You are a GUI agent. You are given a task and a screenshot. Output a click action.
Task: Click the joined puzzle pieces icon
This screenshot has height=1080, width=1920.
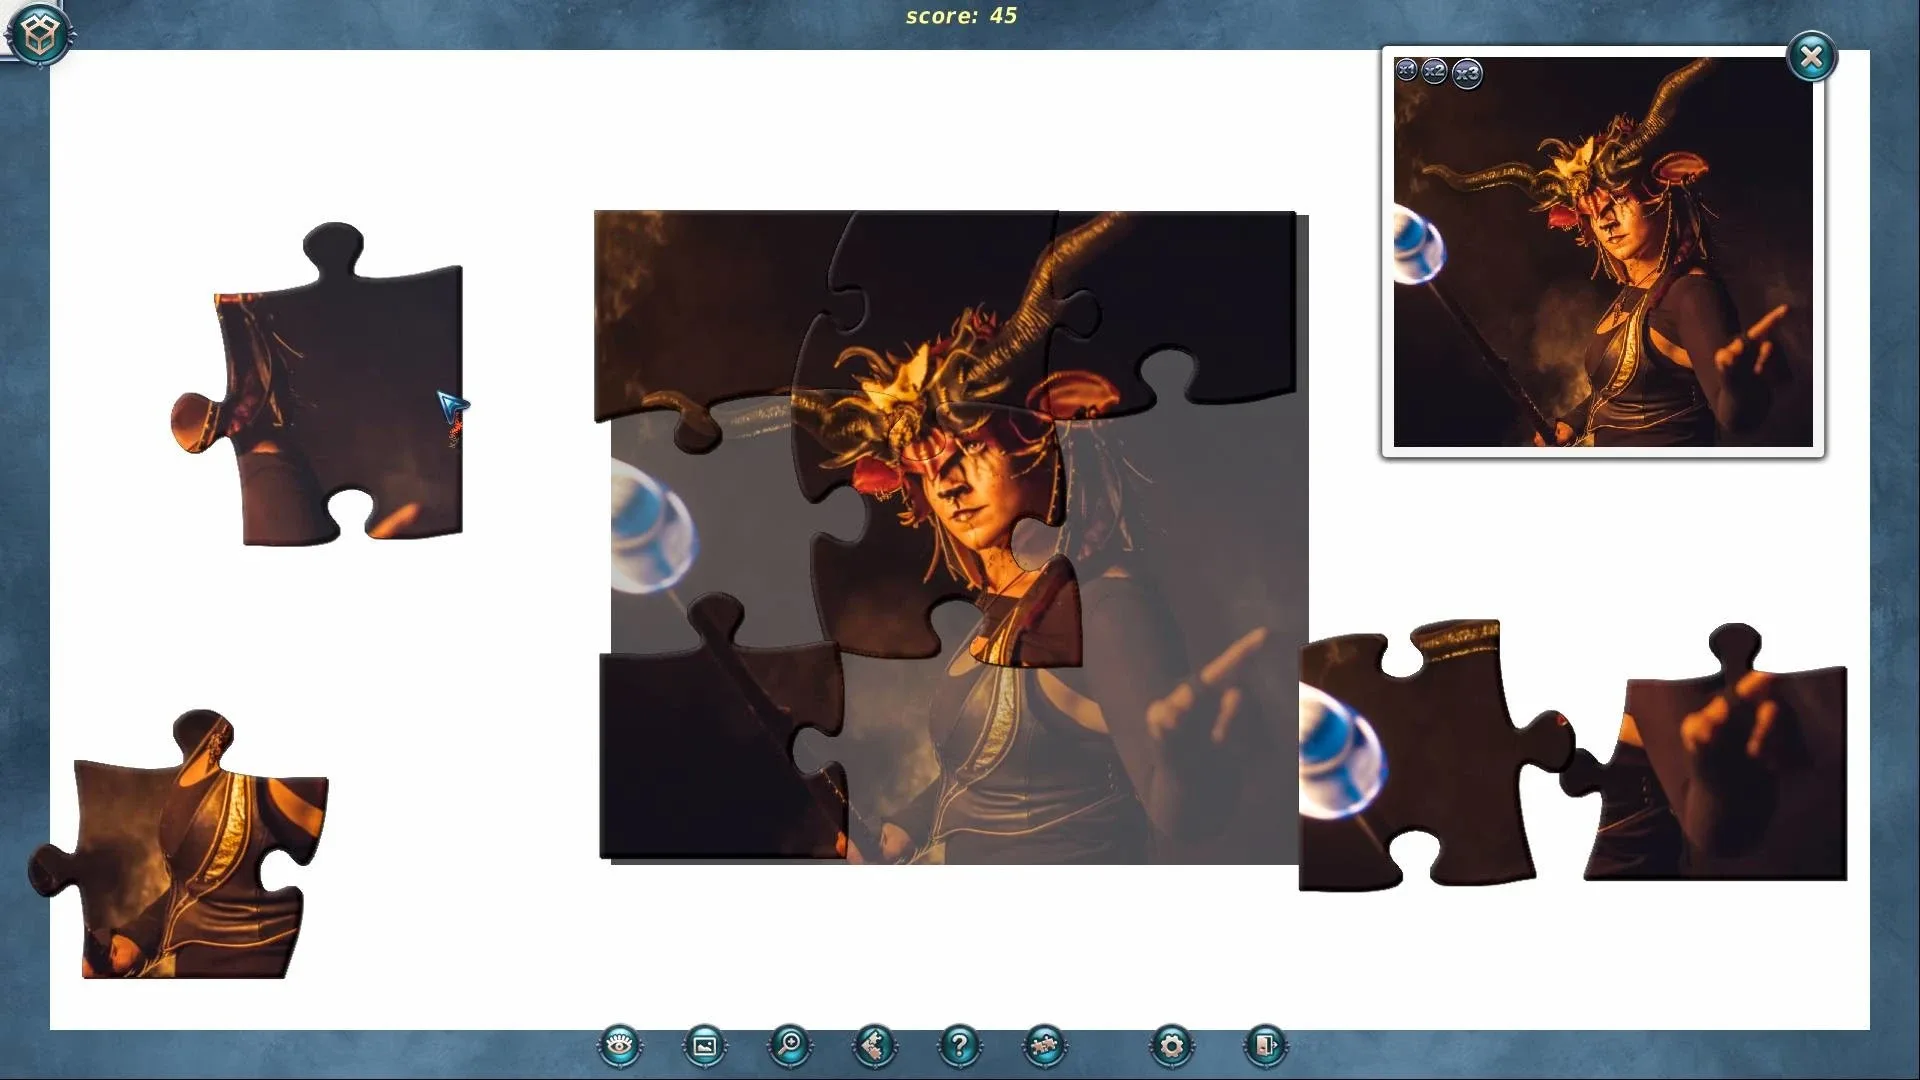1044,1046
